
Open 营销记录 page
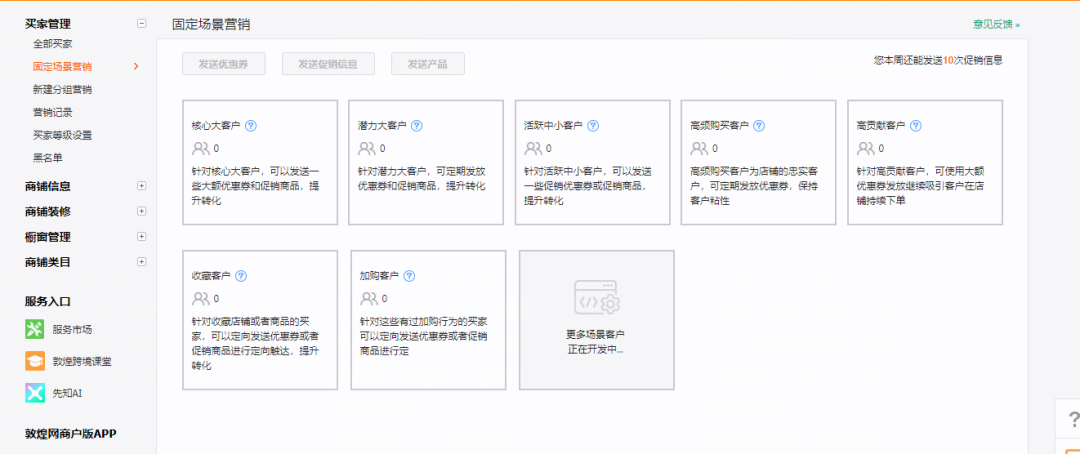pyautogui.click(x=52, y=112)
